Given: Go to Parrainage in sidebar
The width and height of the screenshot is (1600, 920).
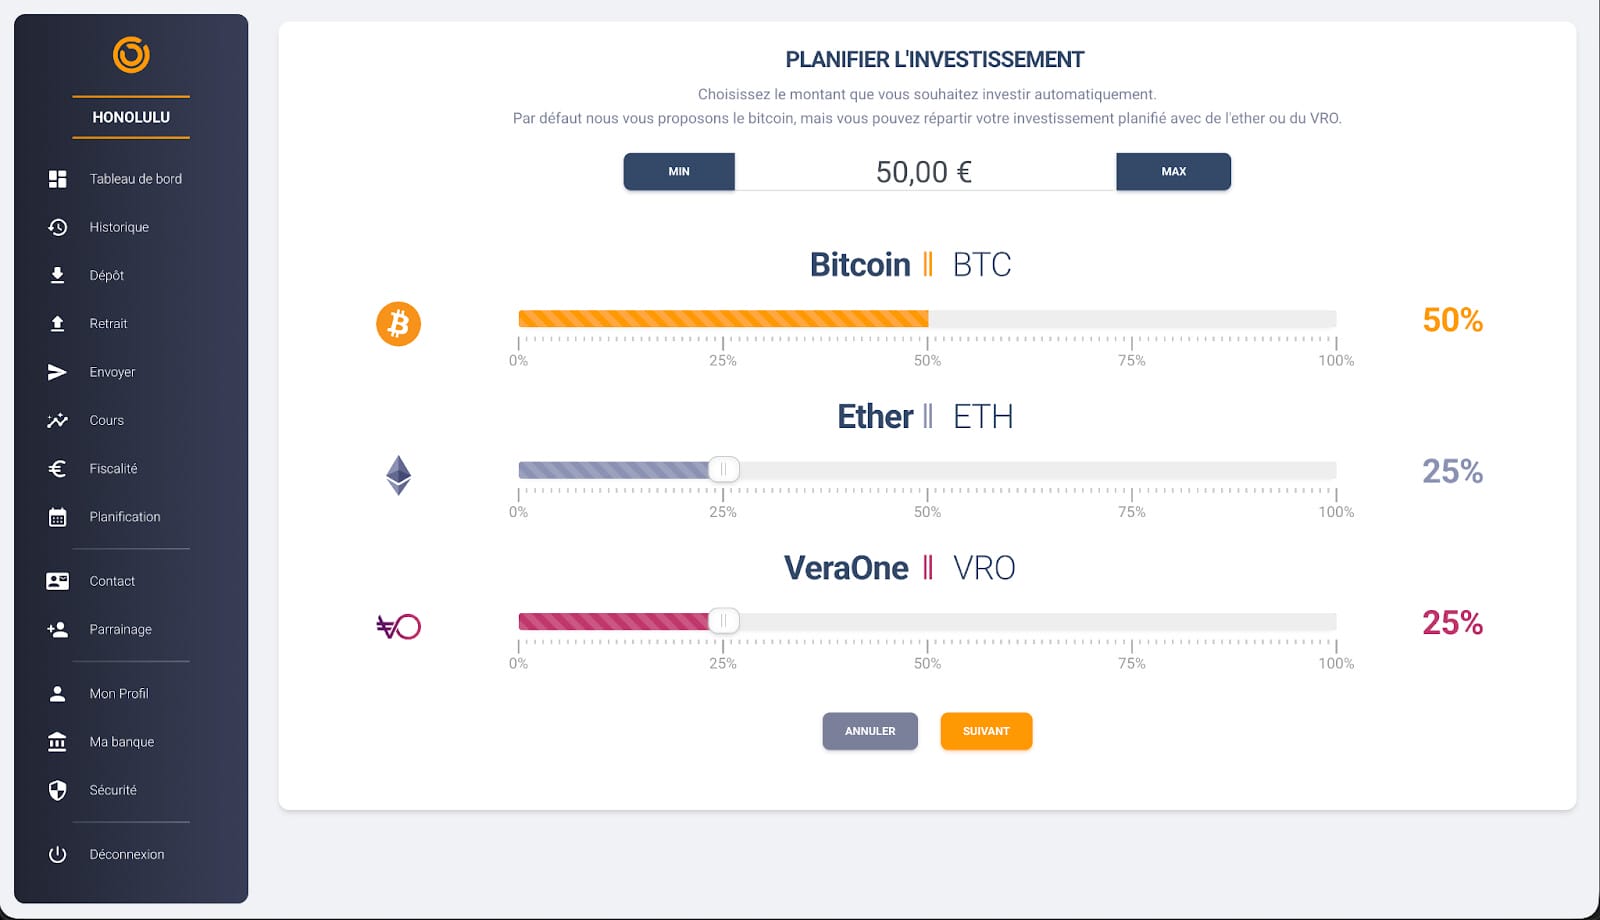Looking at the screenshot, I should (x=120, y=629).
